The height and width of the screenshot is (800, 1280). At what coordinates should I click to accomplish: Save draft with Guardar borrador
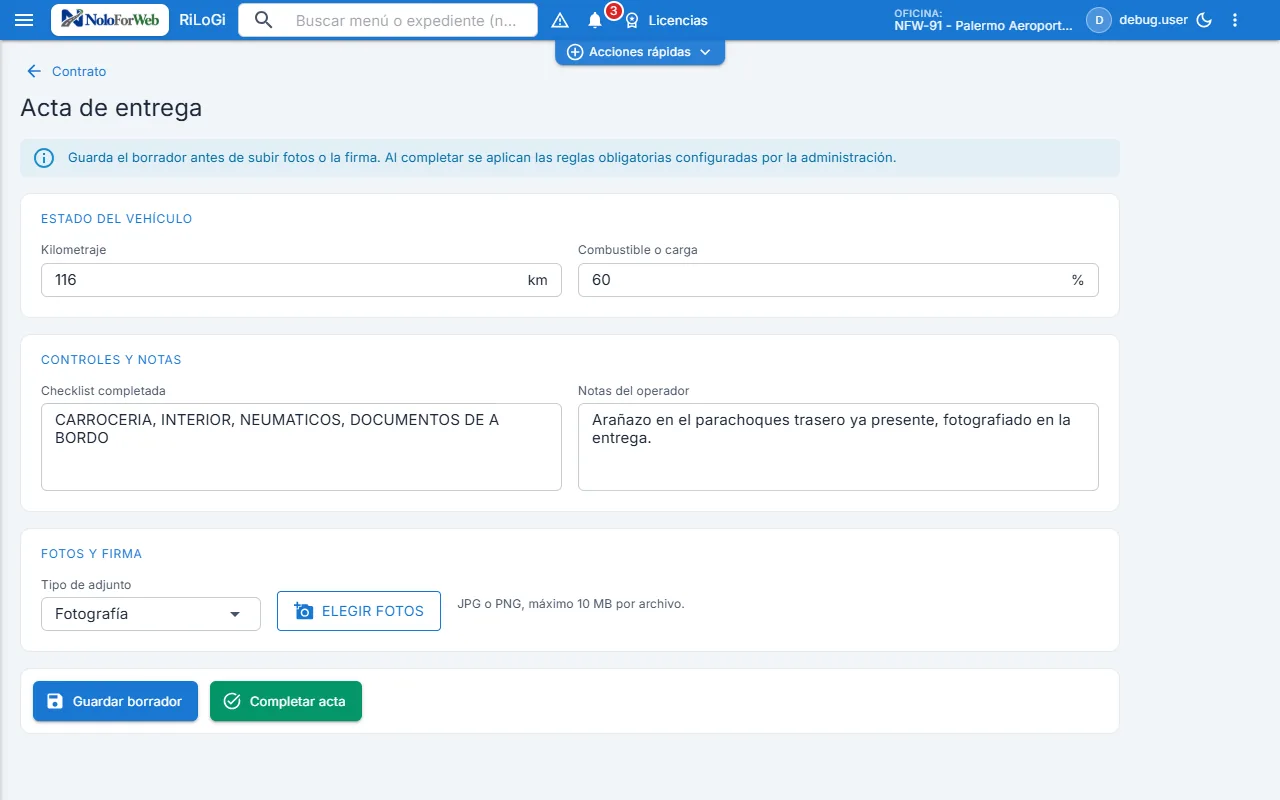pyautogui.click(x=115, y=701)
